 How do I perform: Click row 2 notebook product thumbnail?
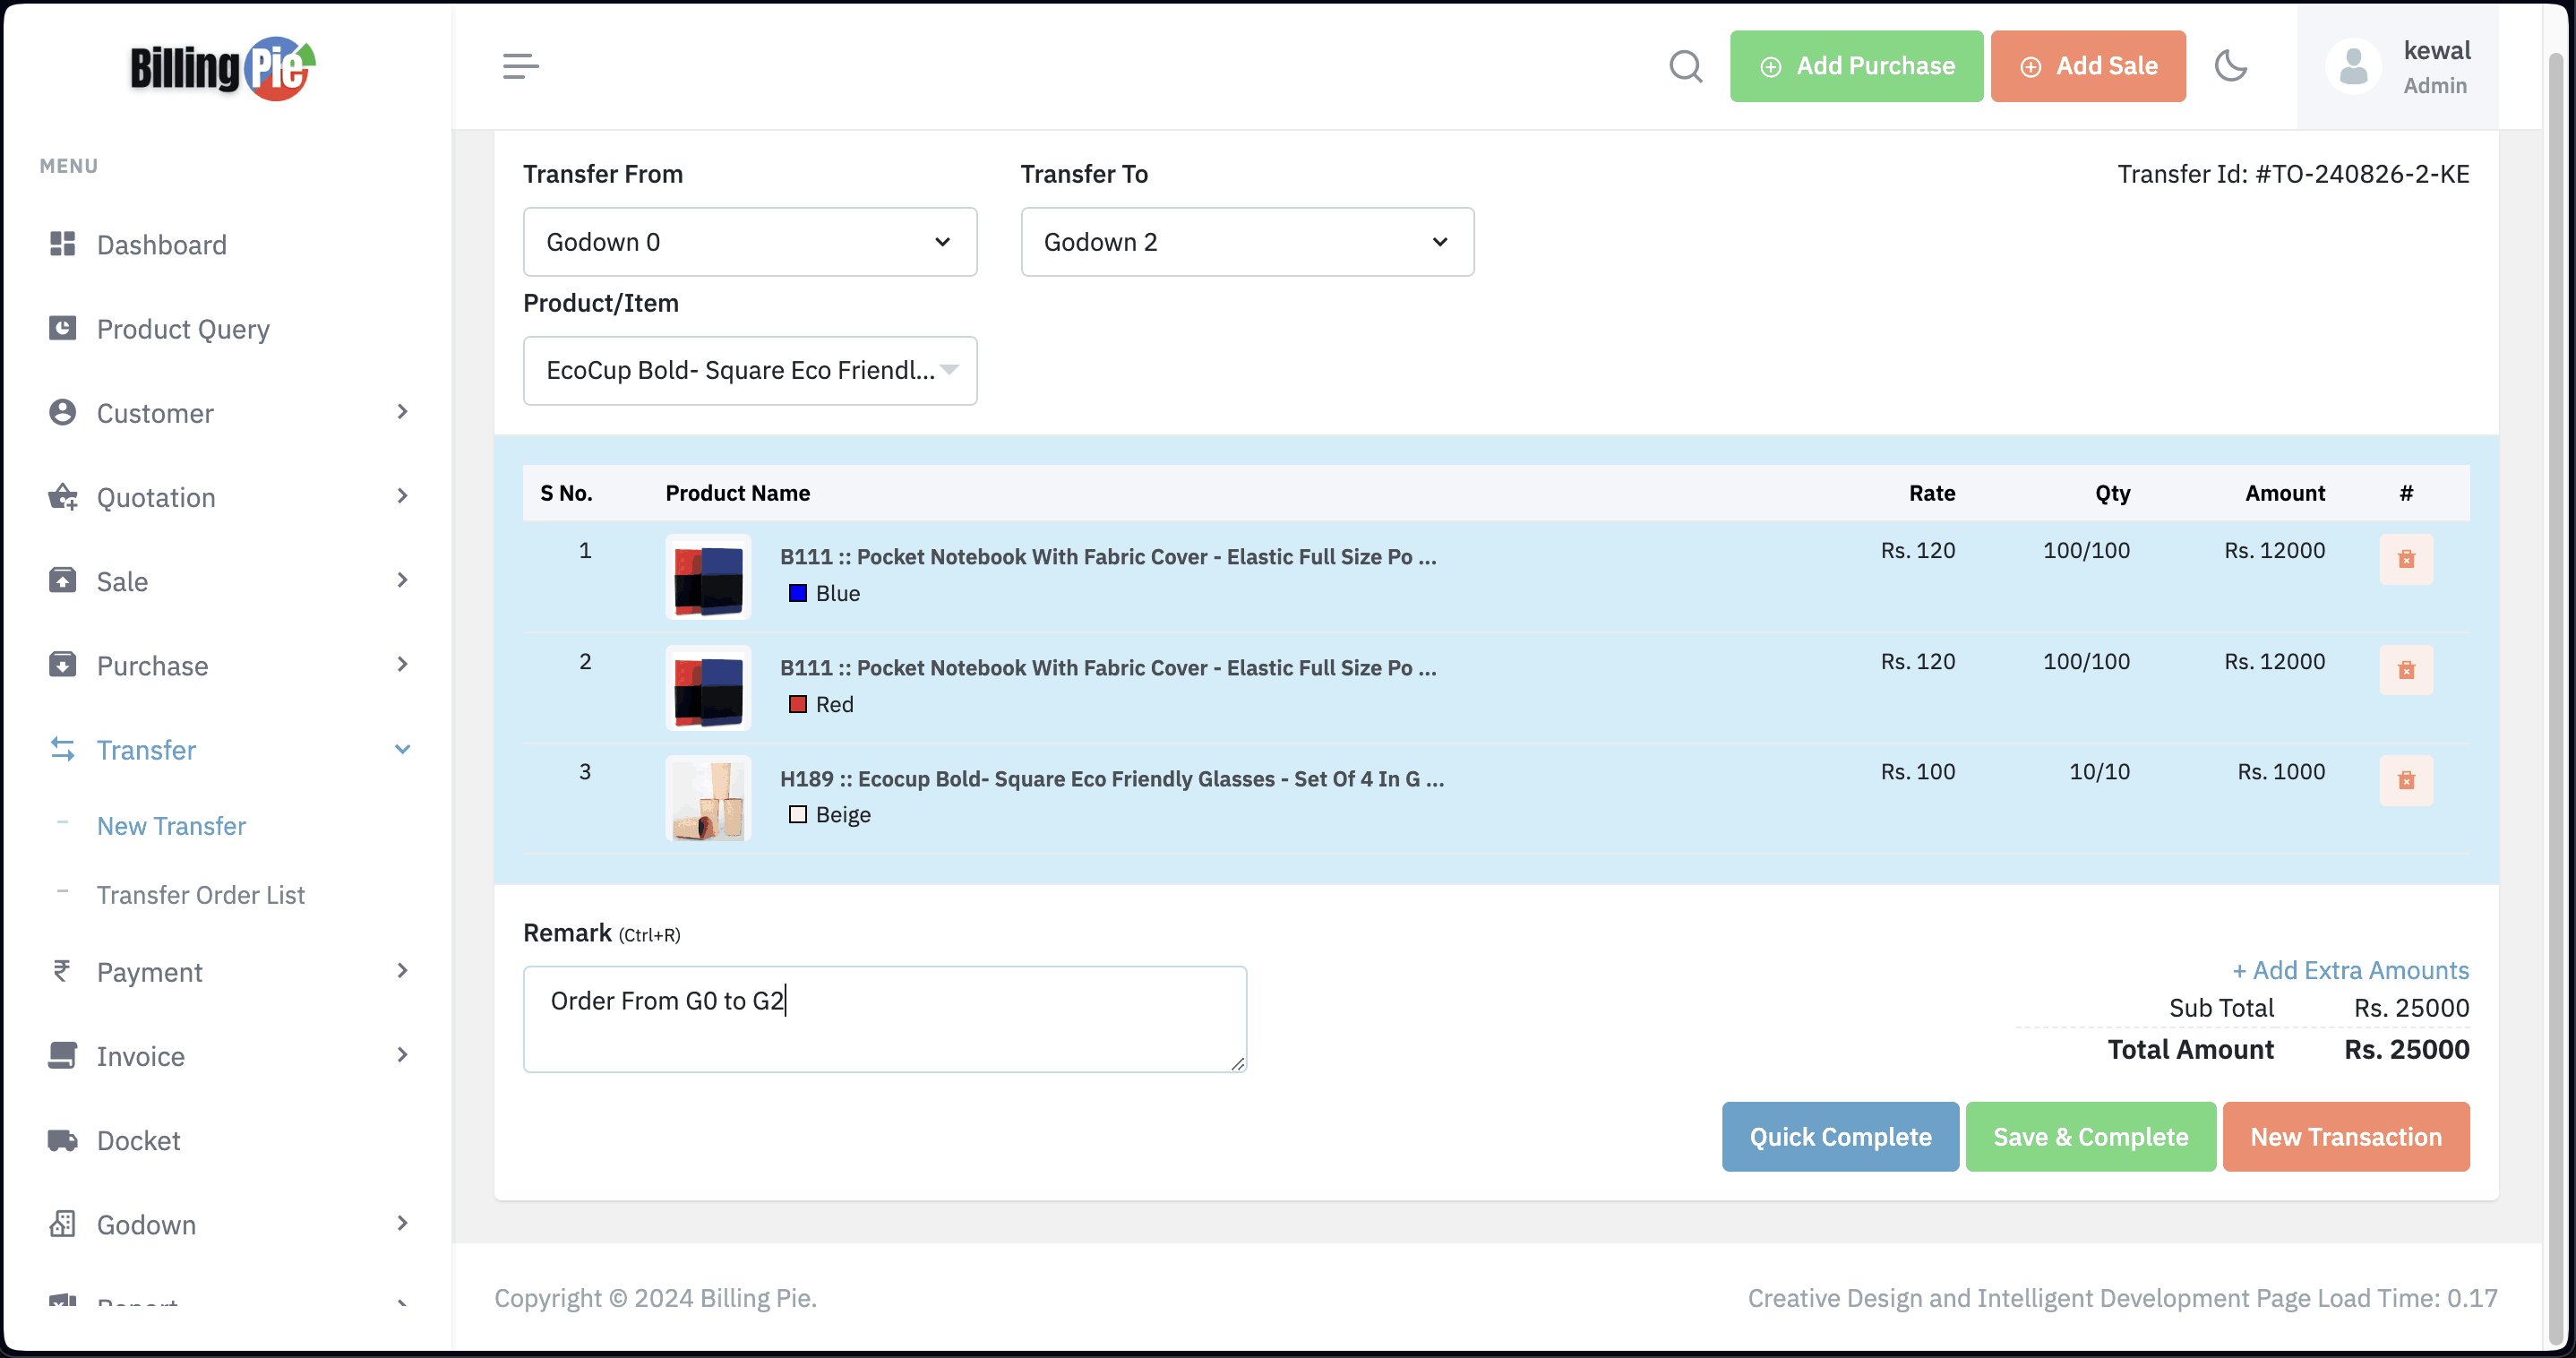(708, 688)
